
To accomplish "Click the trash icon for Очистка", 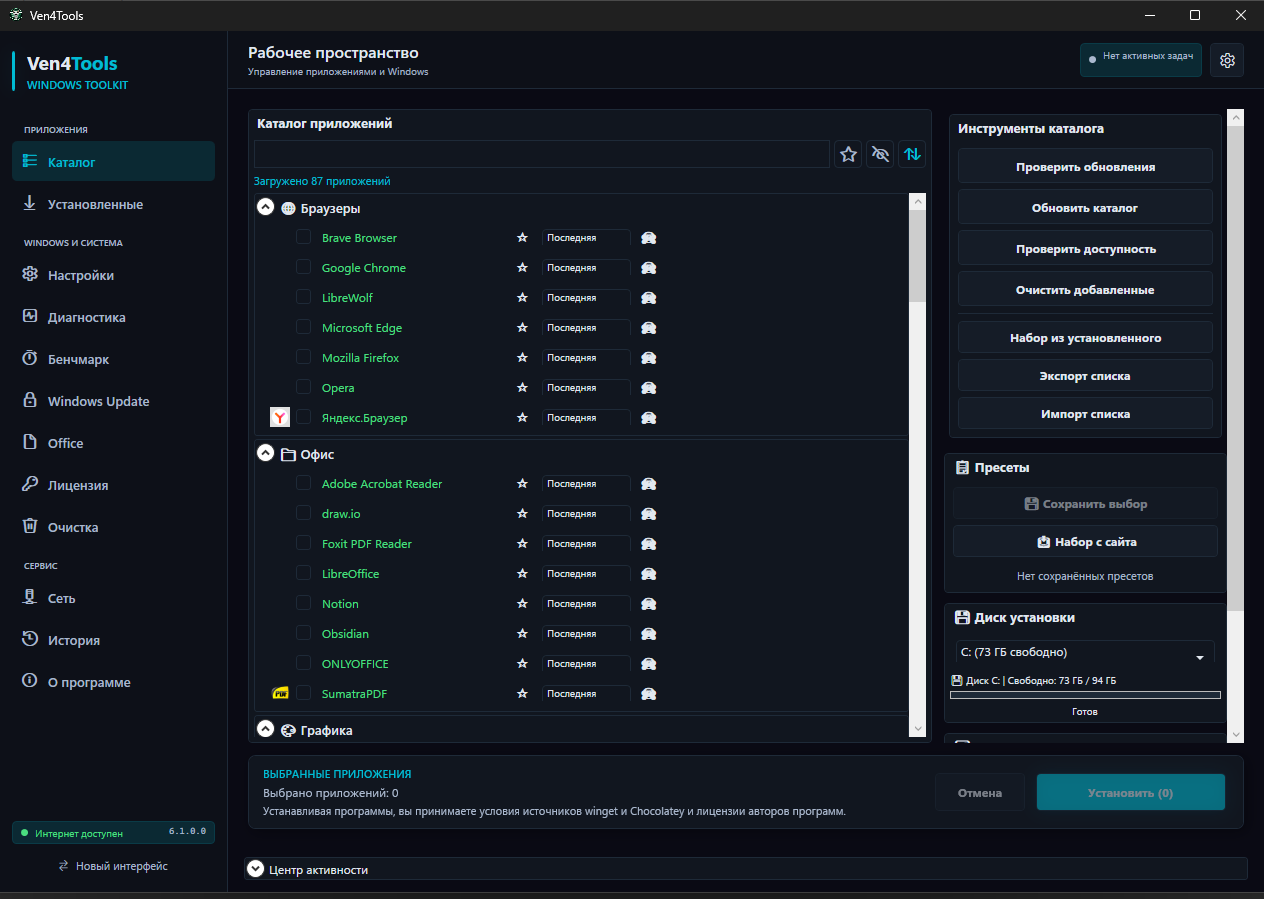I will [30, 527].
